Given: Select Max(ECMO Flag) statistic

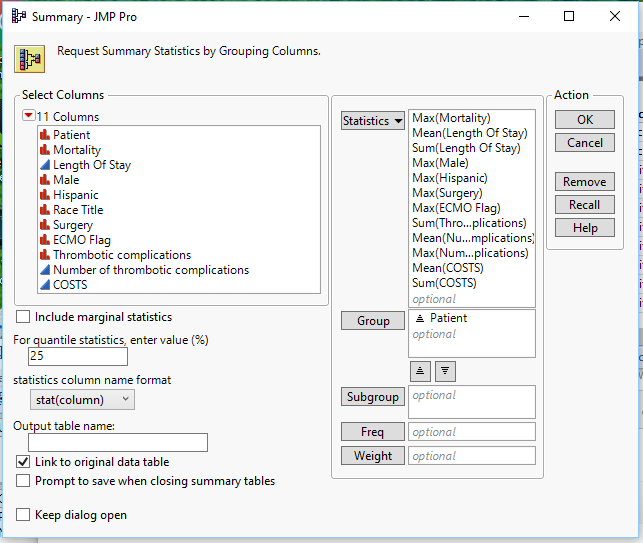Looking at the screenshot, I should pyautogui.click(x=456, y=208).
